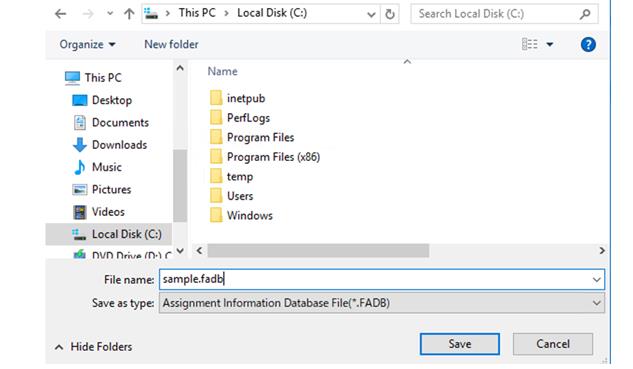Navigate up one folder level arrow
The width and height of the screenshot is (633, 369).
coord(129,14)
